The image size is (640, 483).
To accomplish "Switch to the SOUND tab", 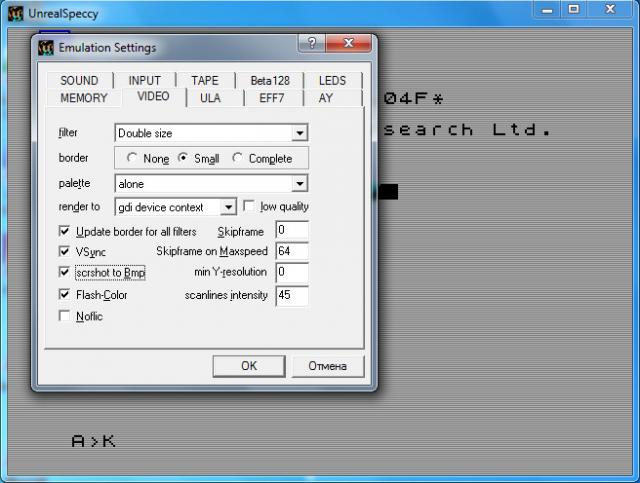I will point(79,81).
